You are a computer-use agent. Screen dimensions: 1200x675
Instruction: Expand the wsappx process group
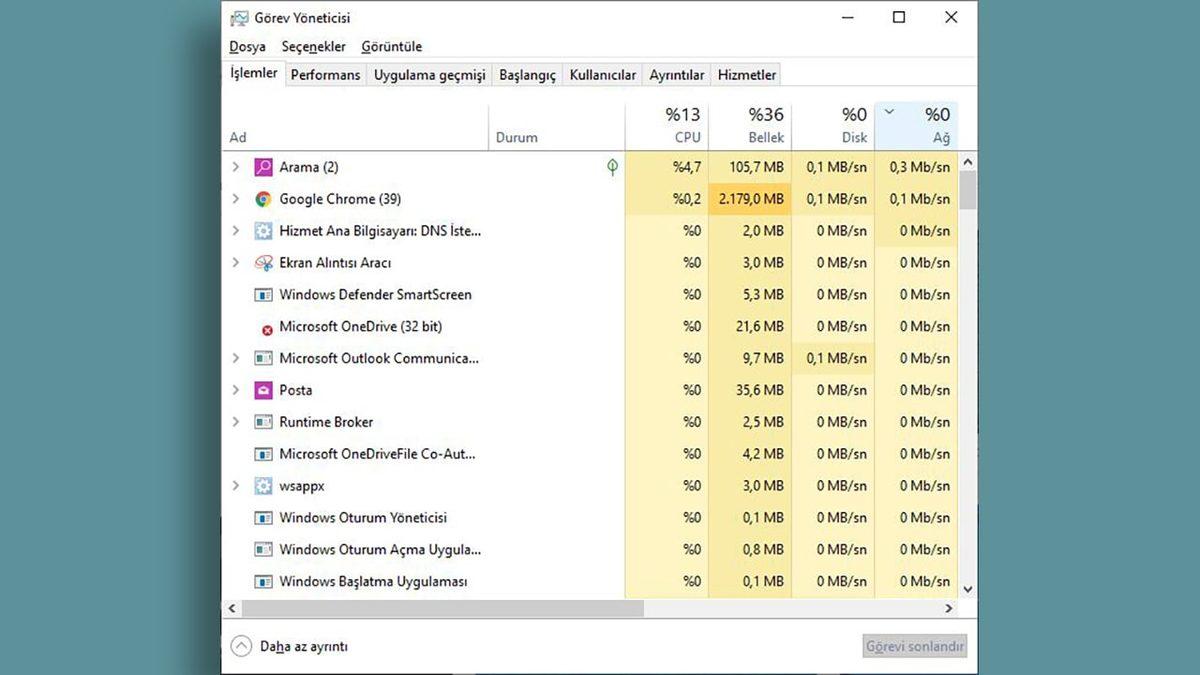pos(235,486)
